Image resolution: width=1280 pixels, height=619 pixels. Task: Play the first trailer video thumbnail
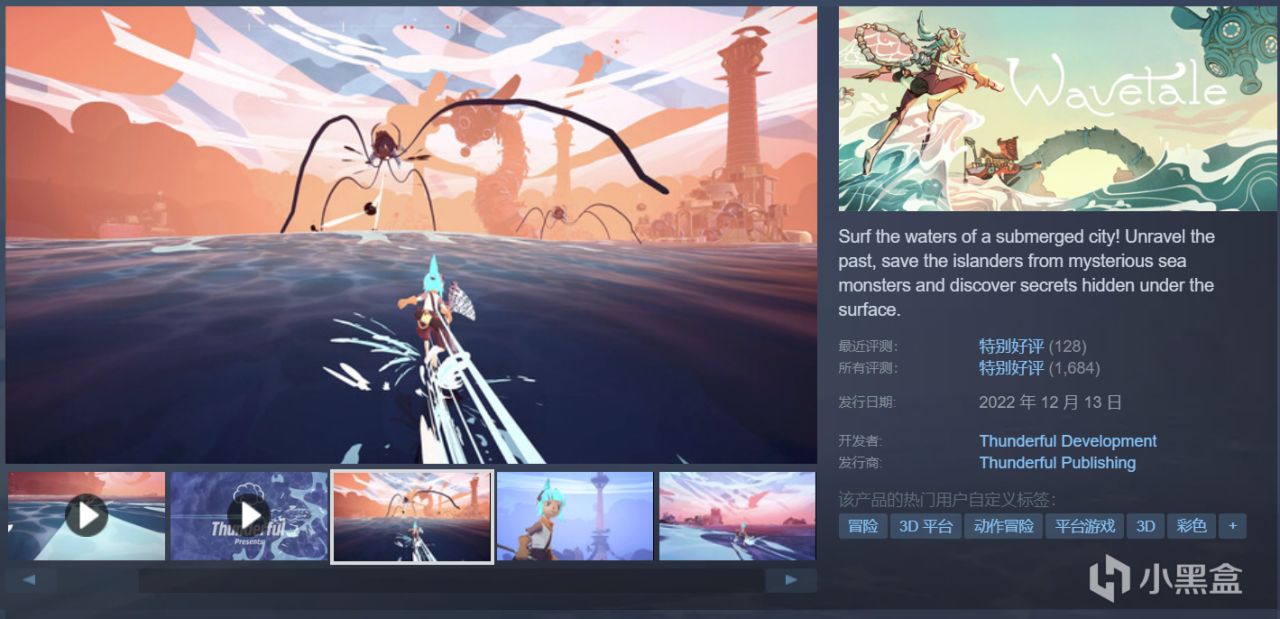87,516
